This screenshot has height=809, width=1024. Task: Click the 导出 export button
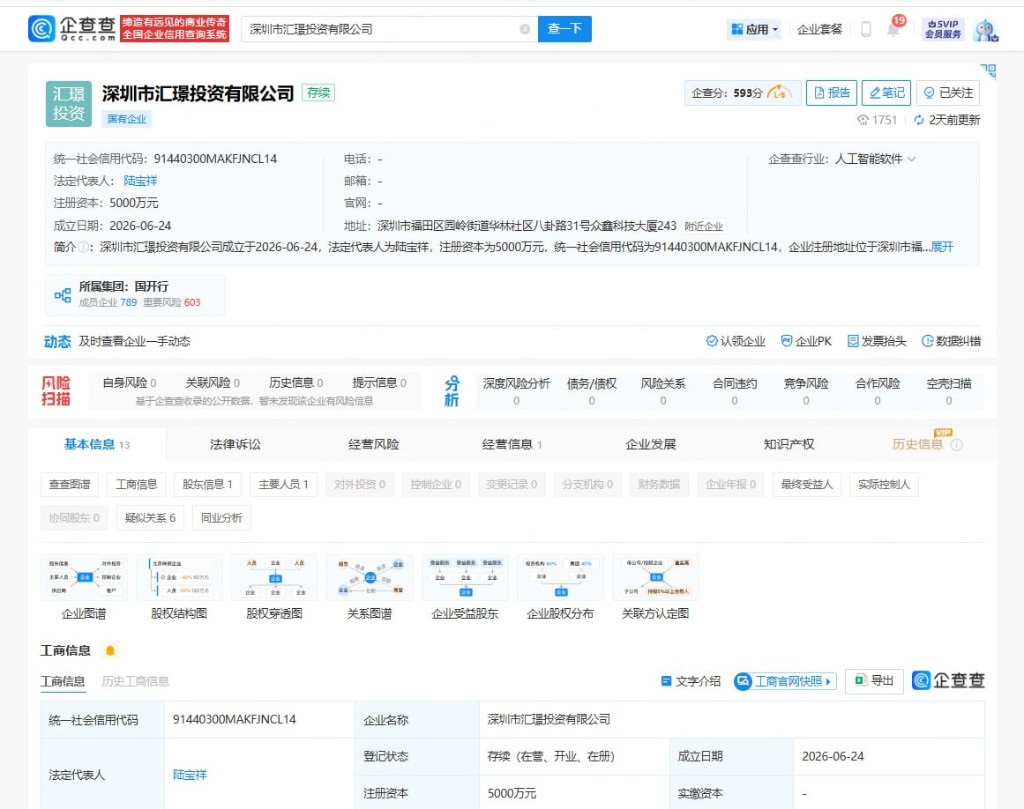point(874,680)
